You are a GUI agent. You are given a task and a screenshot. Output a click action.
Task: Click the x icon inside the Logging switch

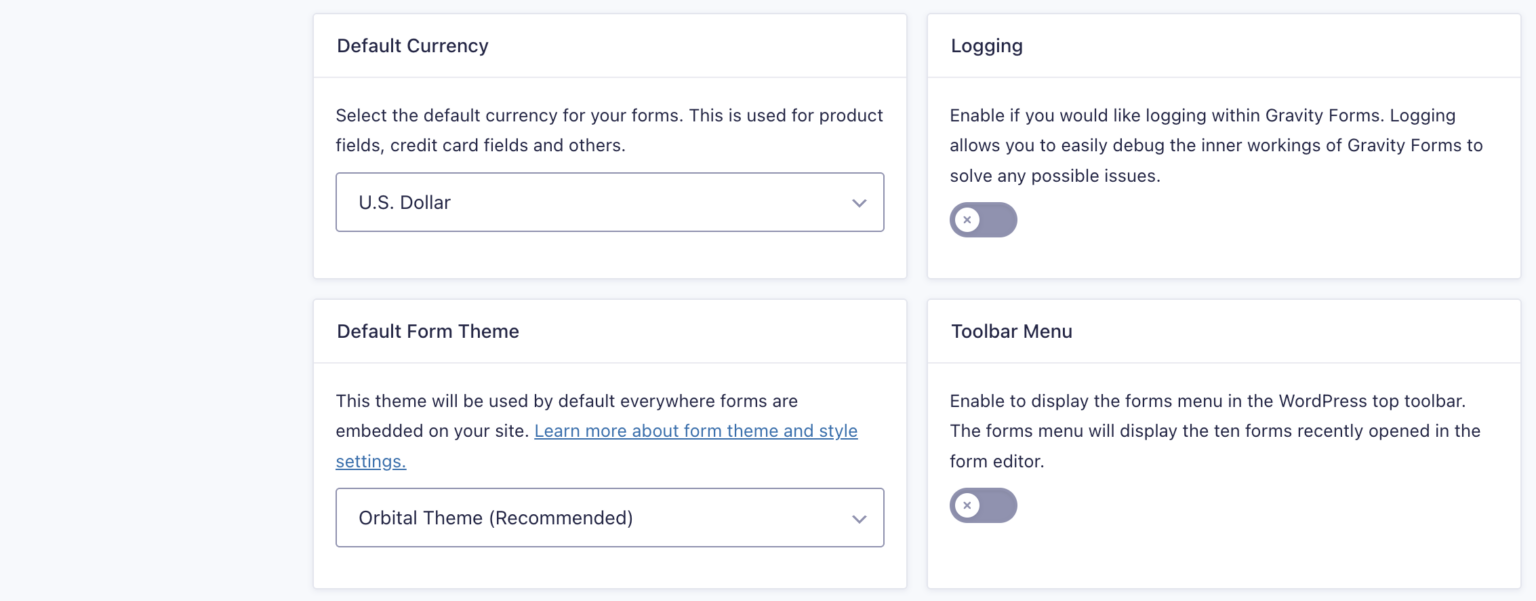click(968, 219)
